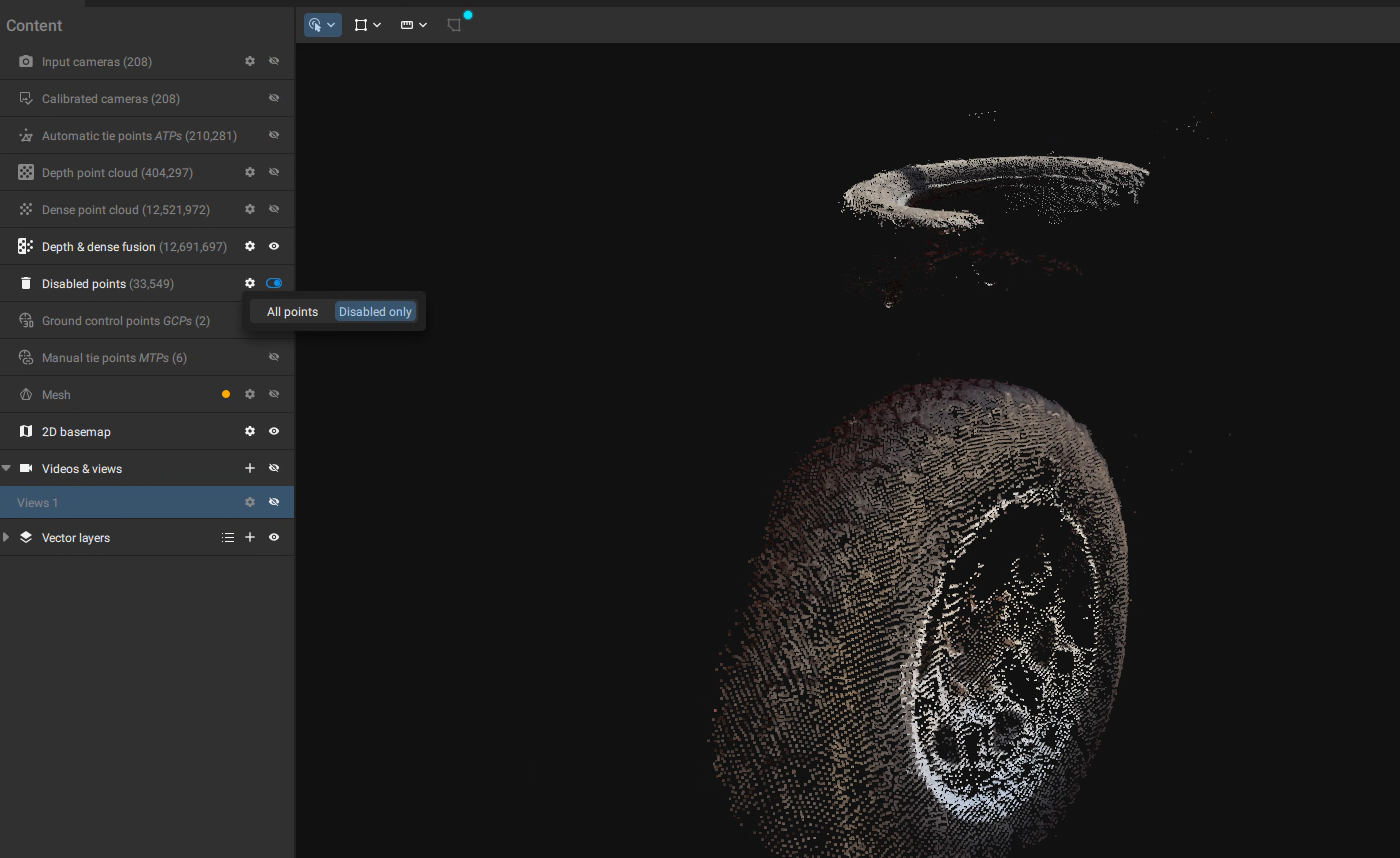The image size is (1400, 858).
Task: Turn off the Disabled points toggle switch
Action: coord(273,283)
